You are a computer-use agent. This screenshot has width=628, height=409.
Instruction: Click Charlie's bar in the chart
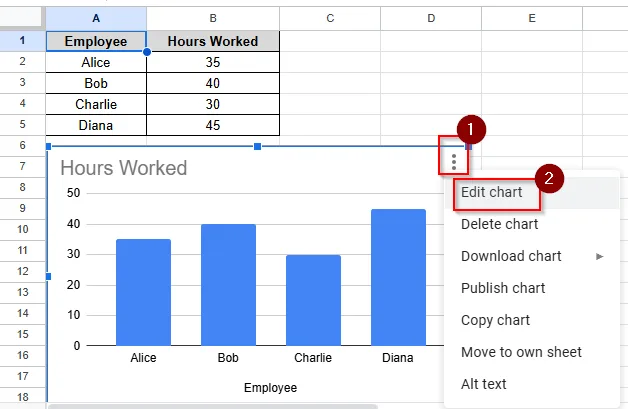(x=313, y=300)
